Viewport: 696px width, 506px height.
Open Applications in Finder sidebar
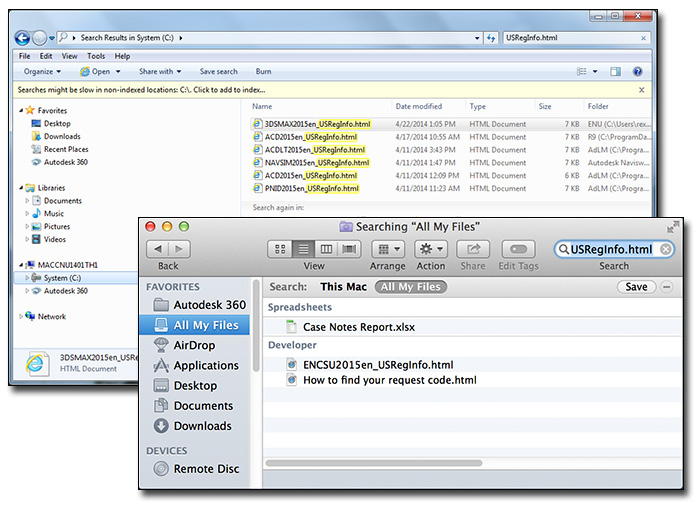tap(197, 366)
